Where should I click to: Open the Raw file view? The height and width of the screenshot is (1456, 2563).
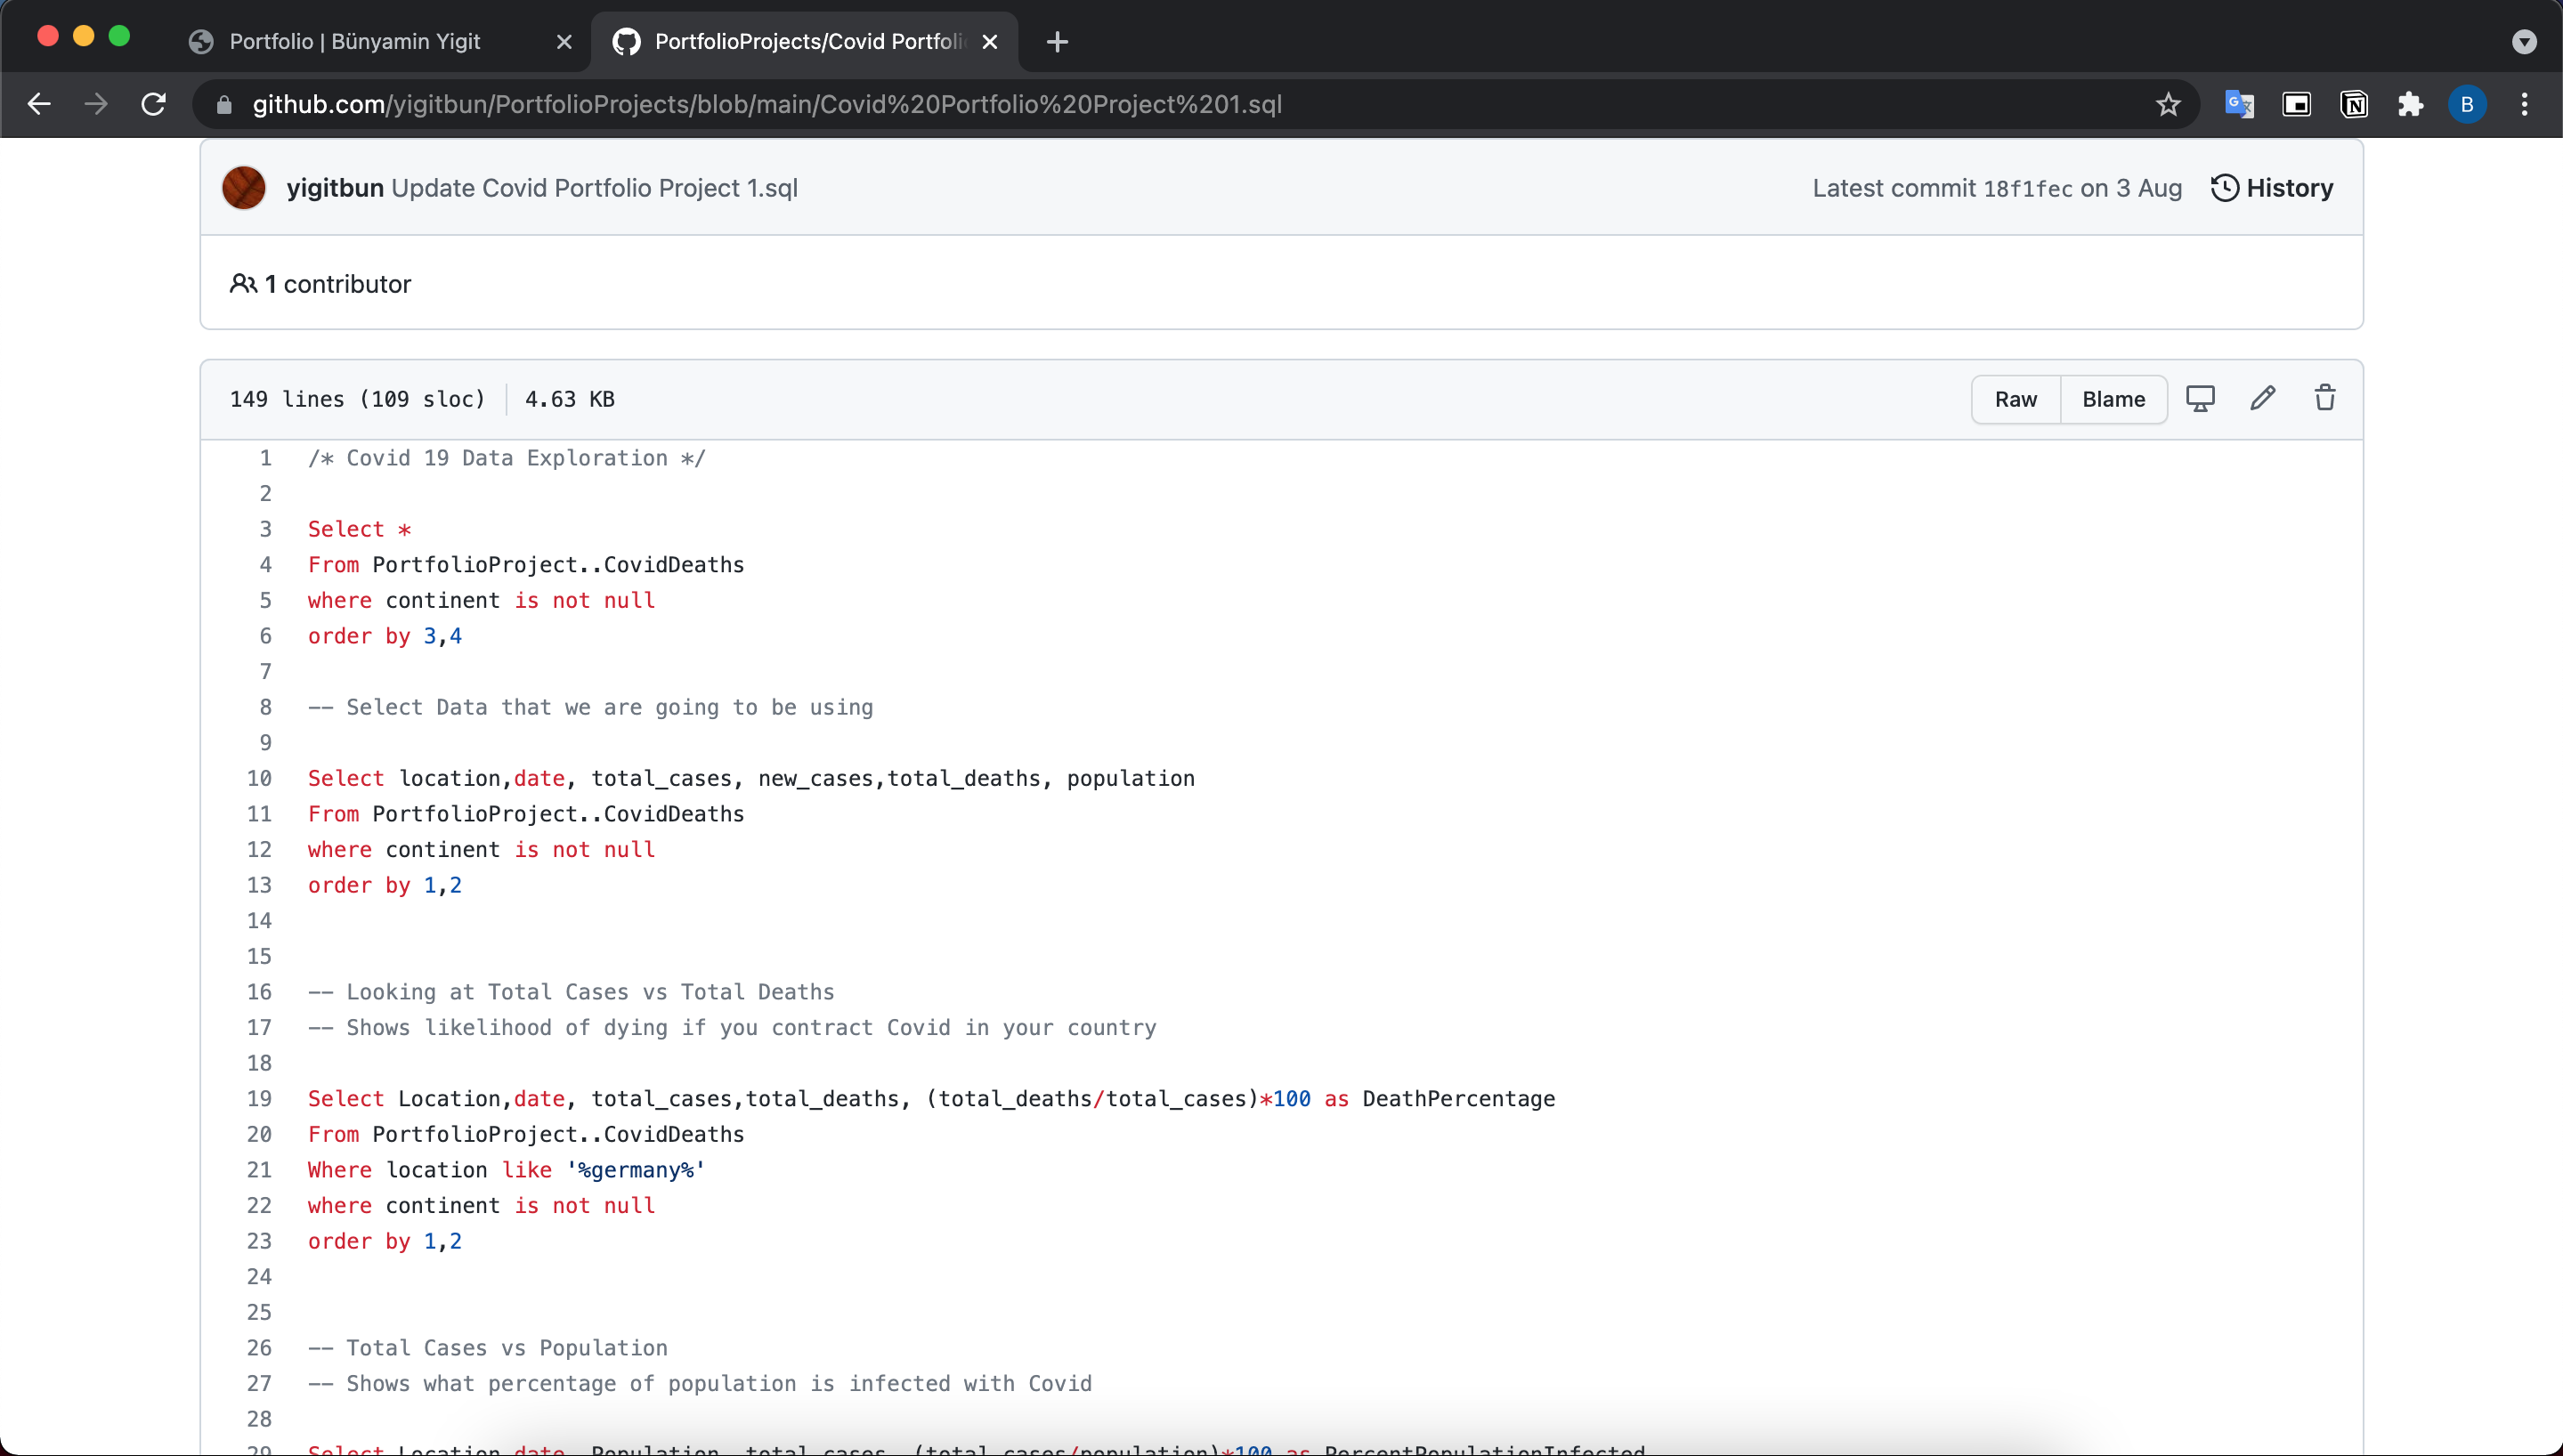(2015, 399)
